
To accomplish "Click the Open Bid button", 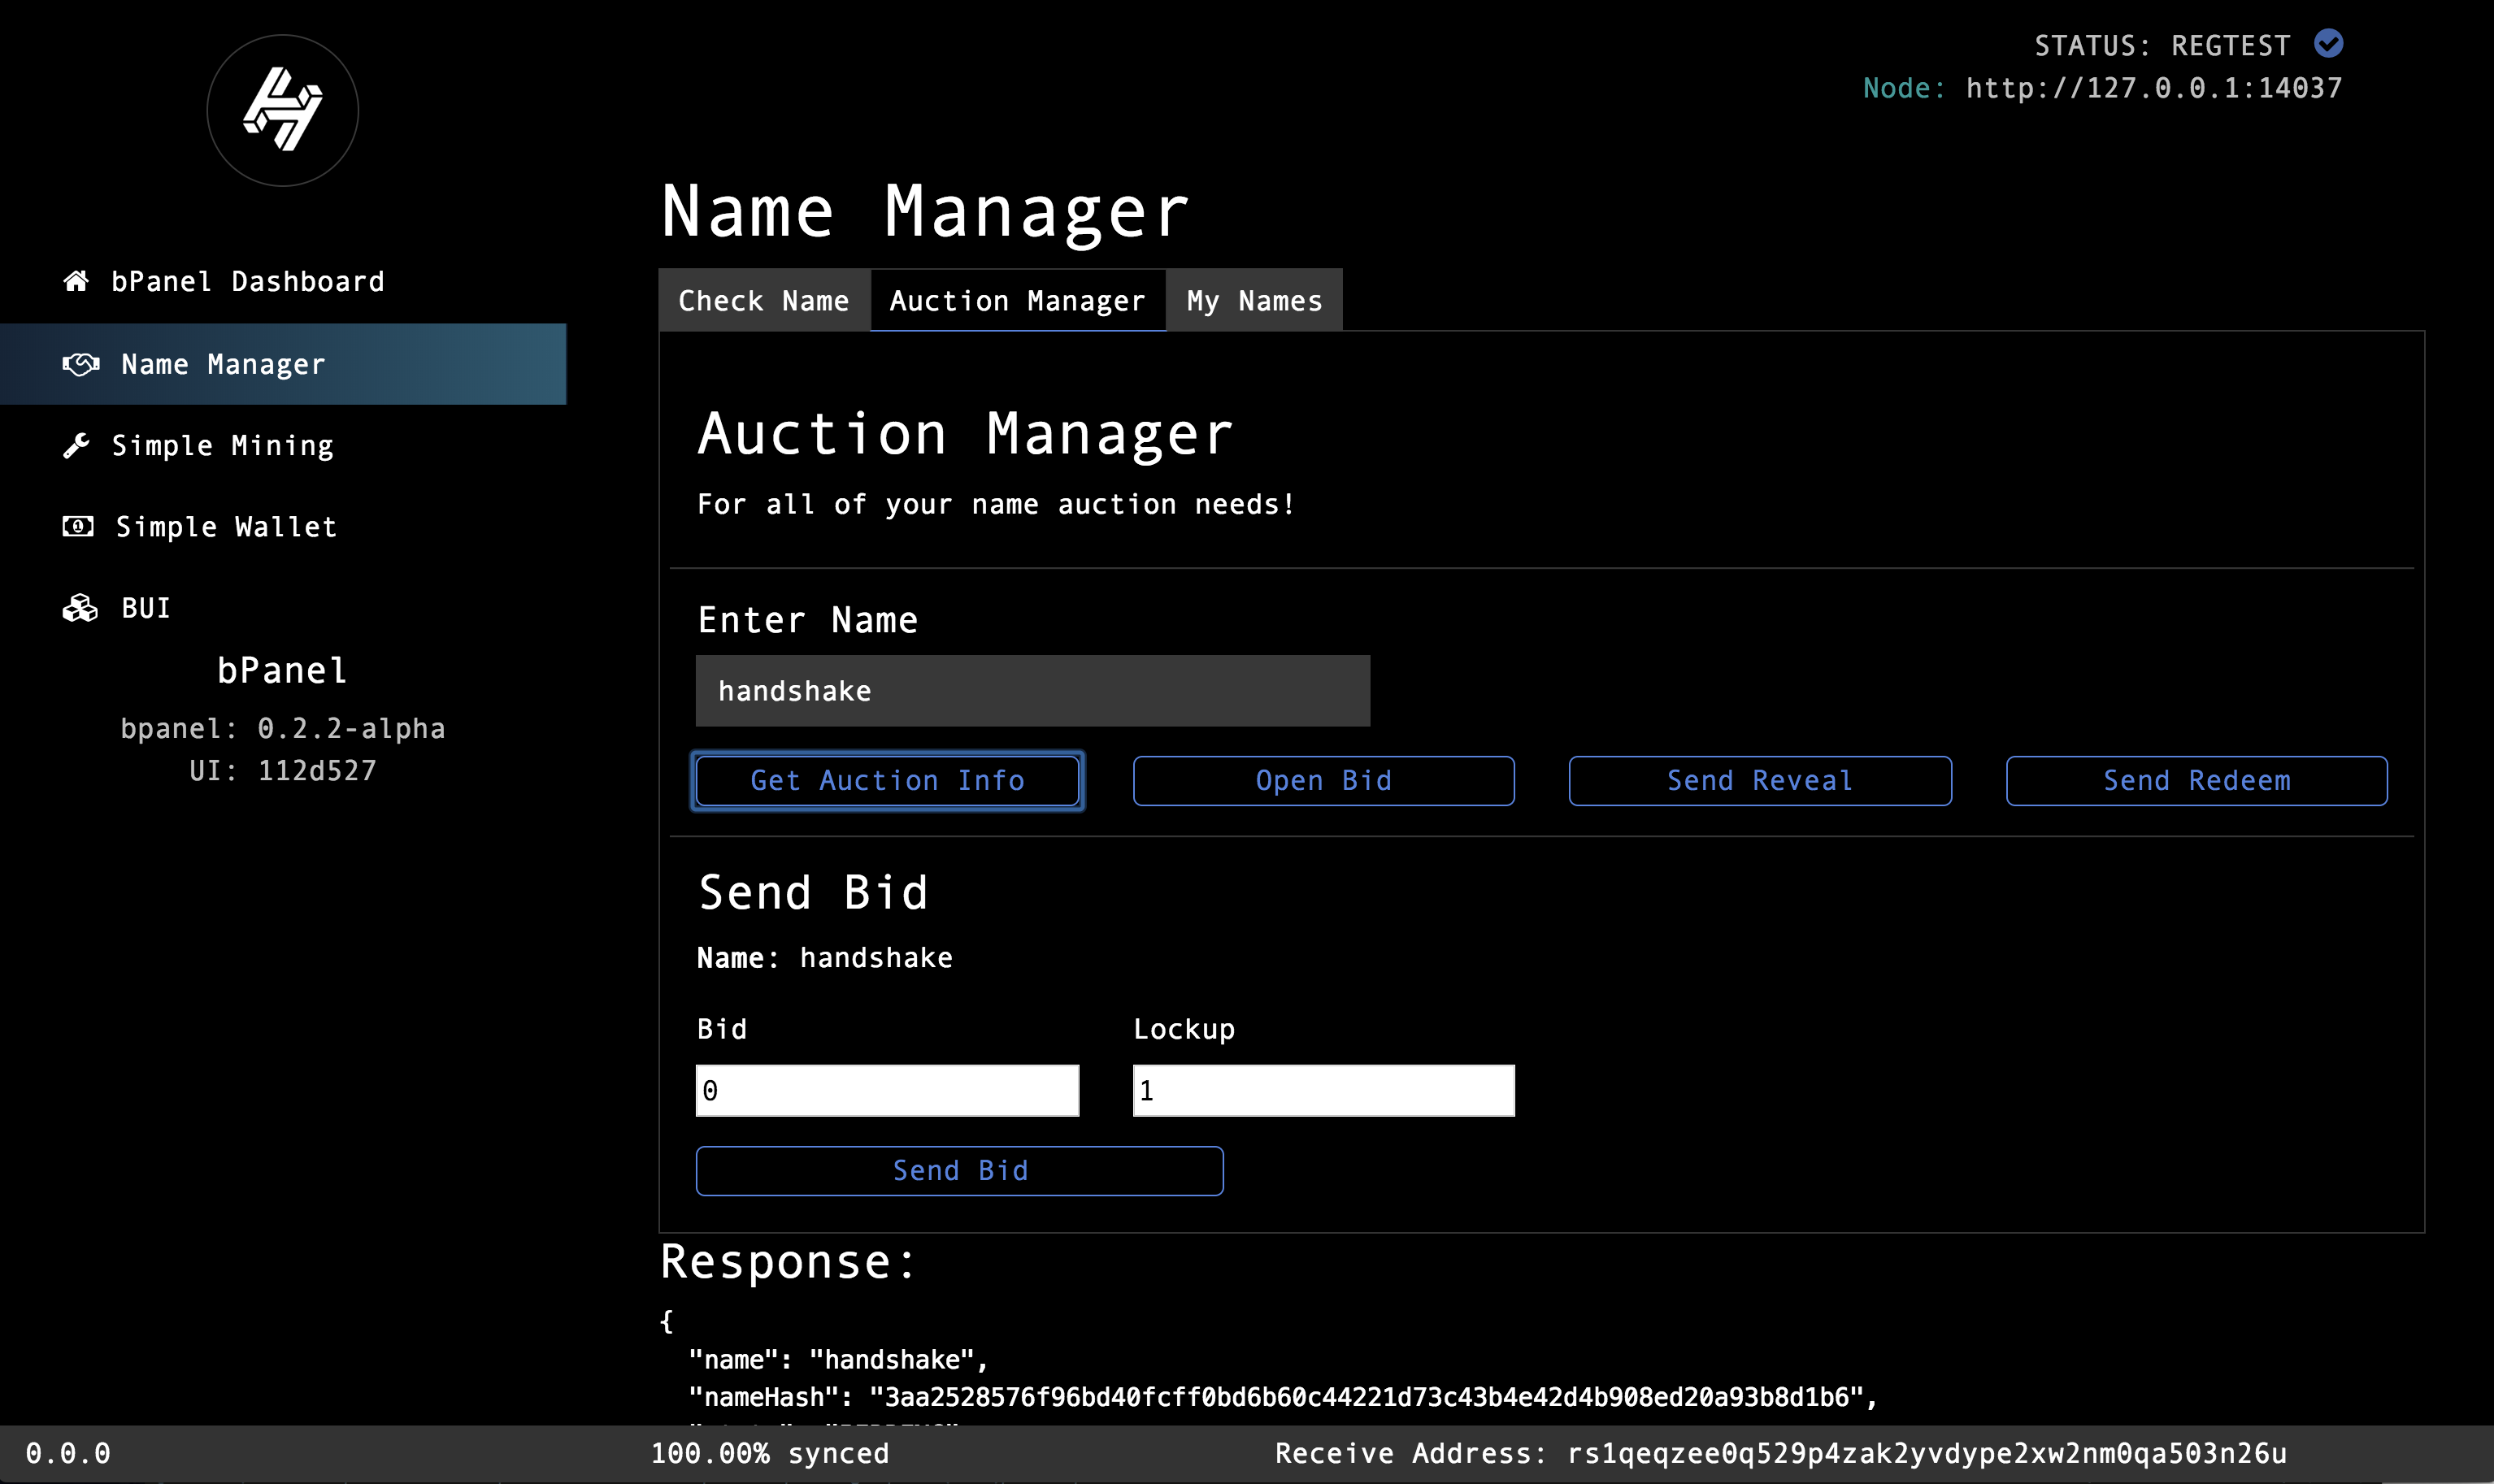I will coord(1323,781).
